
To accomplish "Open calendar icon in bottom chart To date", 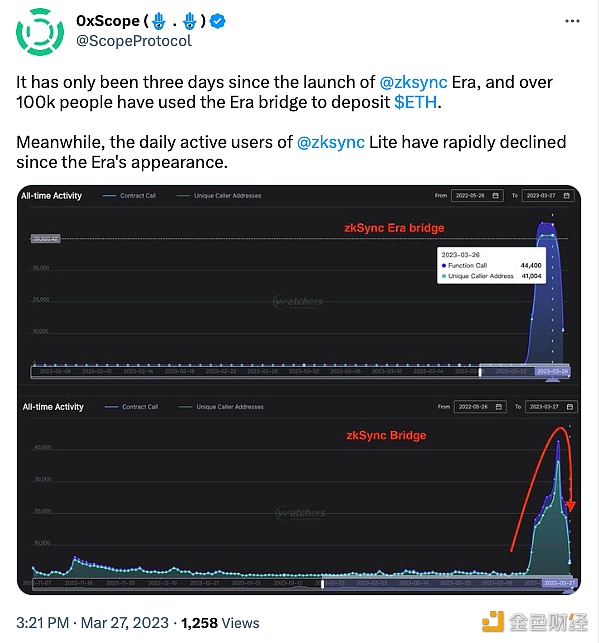I will (569, 407).
